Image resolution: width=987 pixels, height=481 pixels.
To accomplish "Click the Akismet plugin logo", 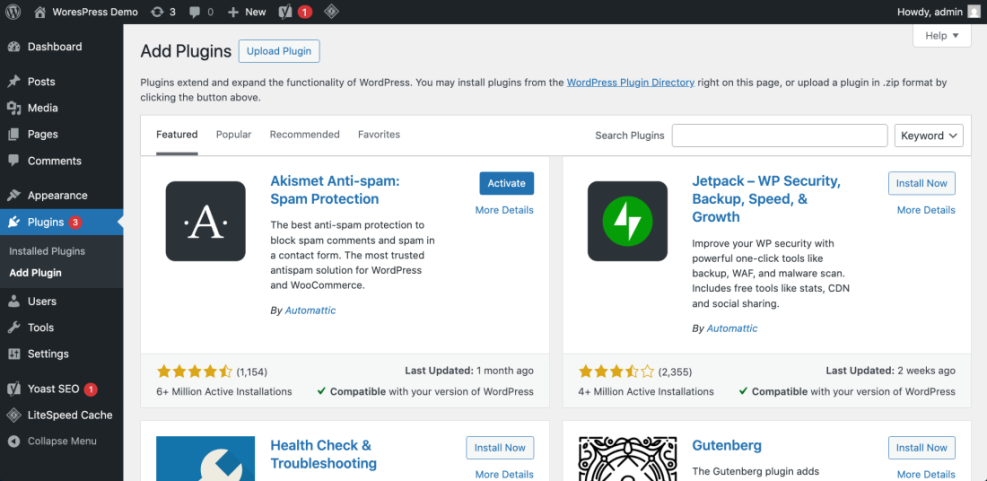I will coord(205,221).
